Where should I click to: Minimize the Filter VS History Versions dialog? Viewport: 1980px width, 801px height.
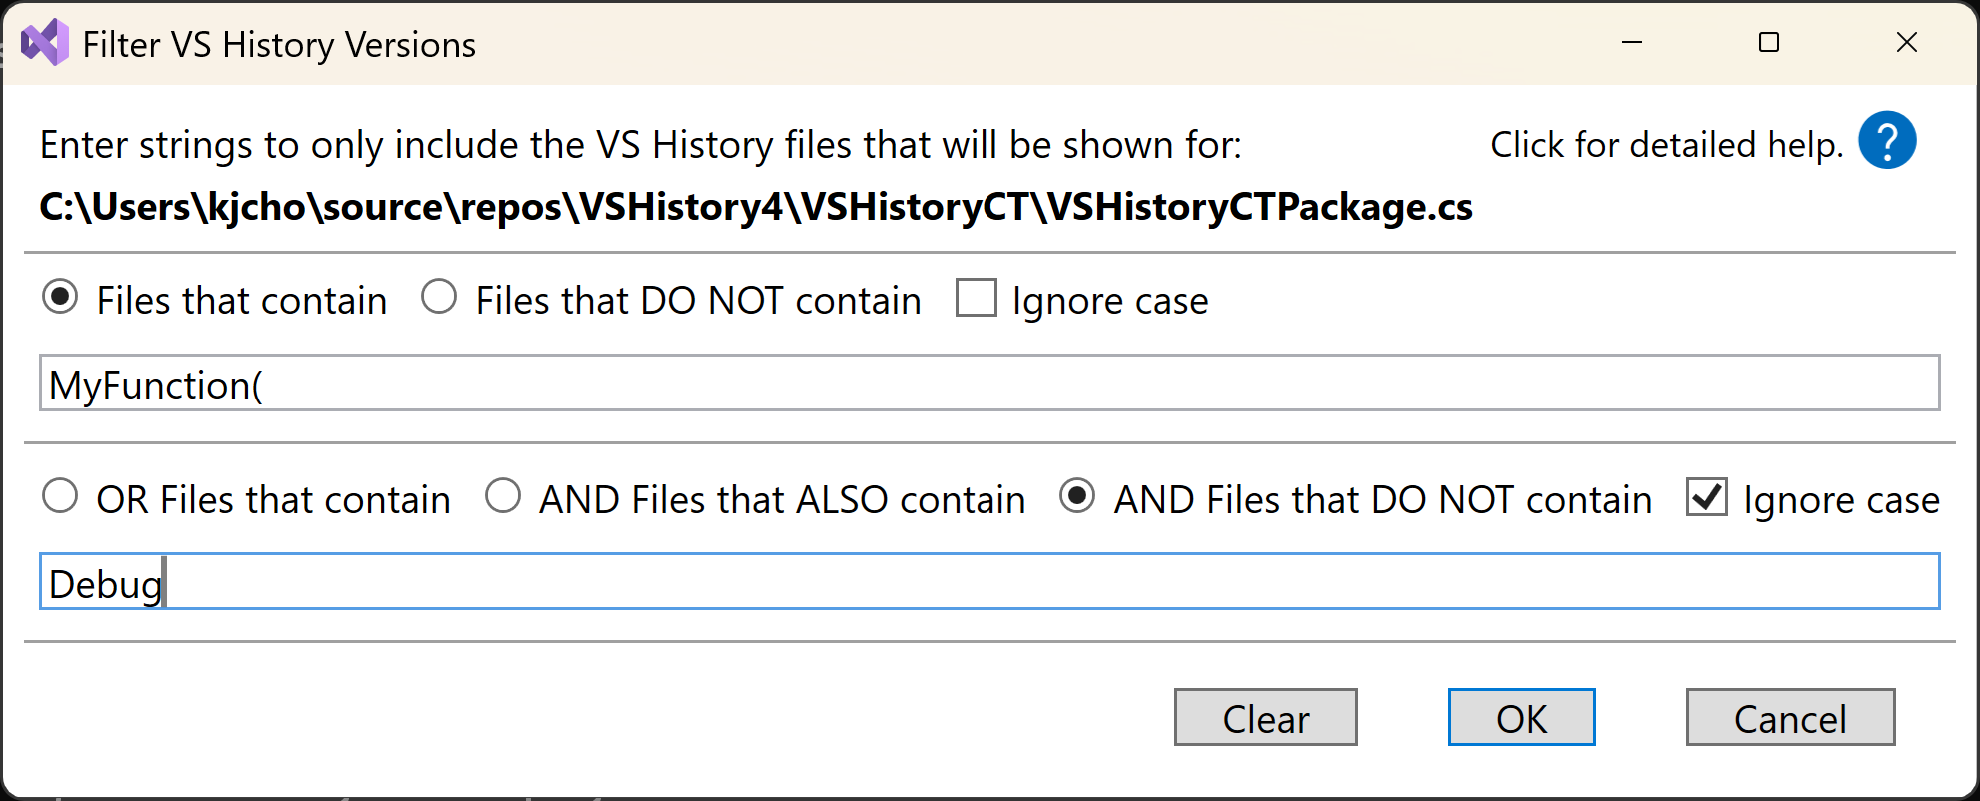click(x=1632, y=43)
